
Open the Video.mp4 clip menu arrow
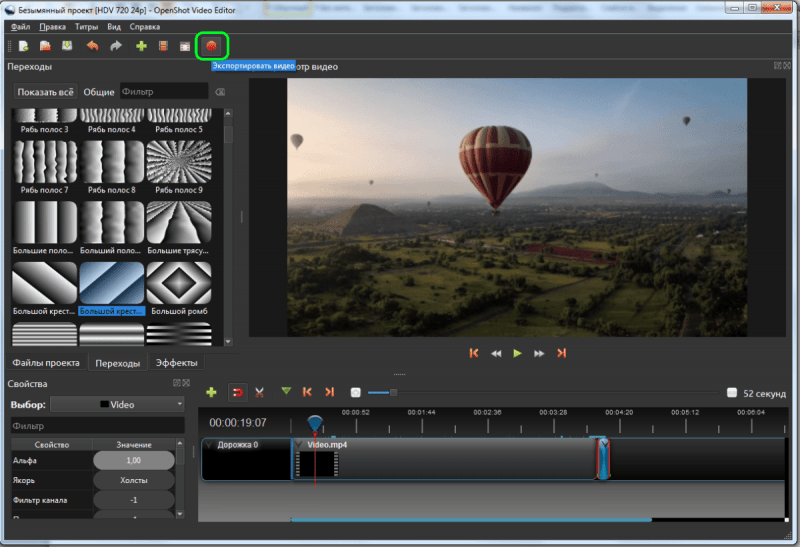click(298, 445)
